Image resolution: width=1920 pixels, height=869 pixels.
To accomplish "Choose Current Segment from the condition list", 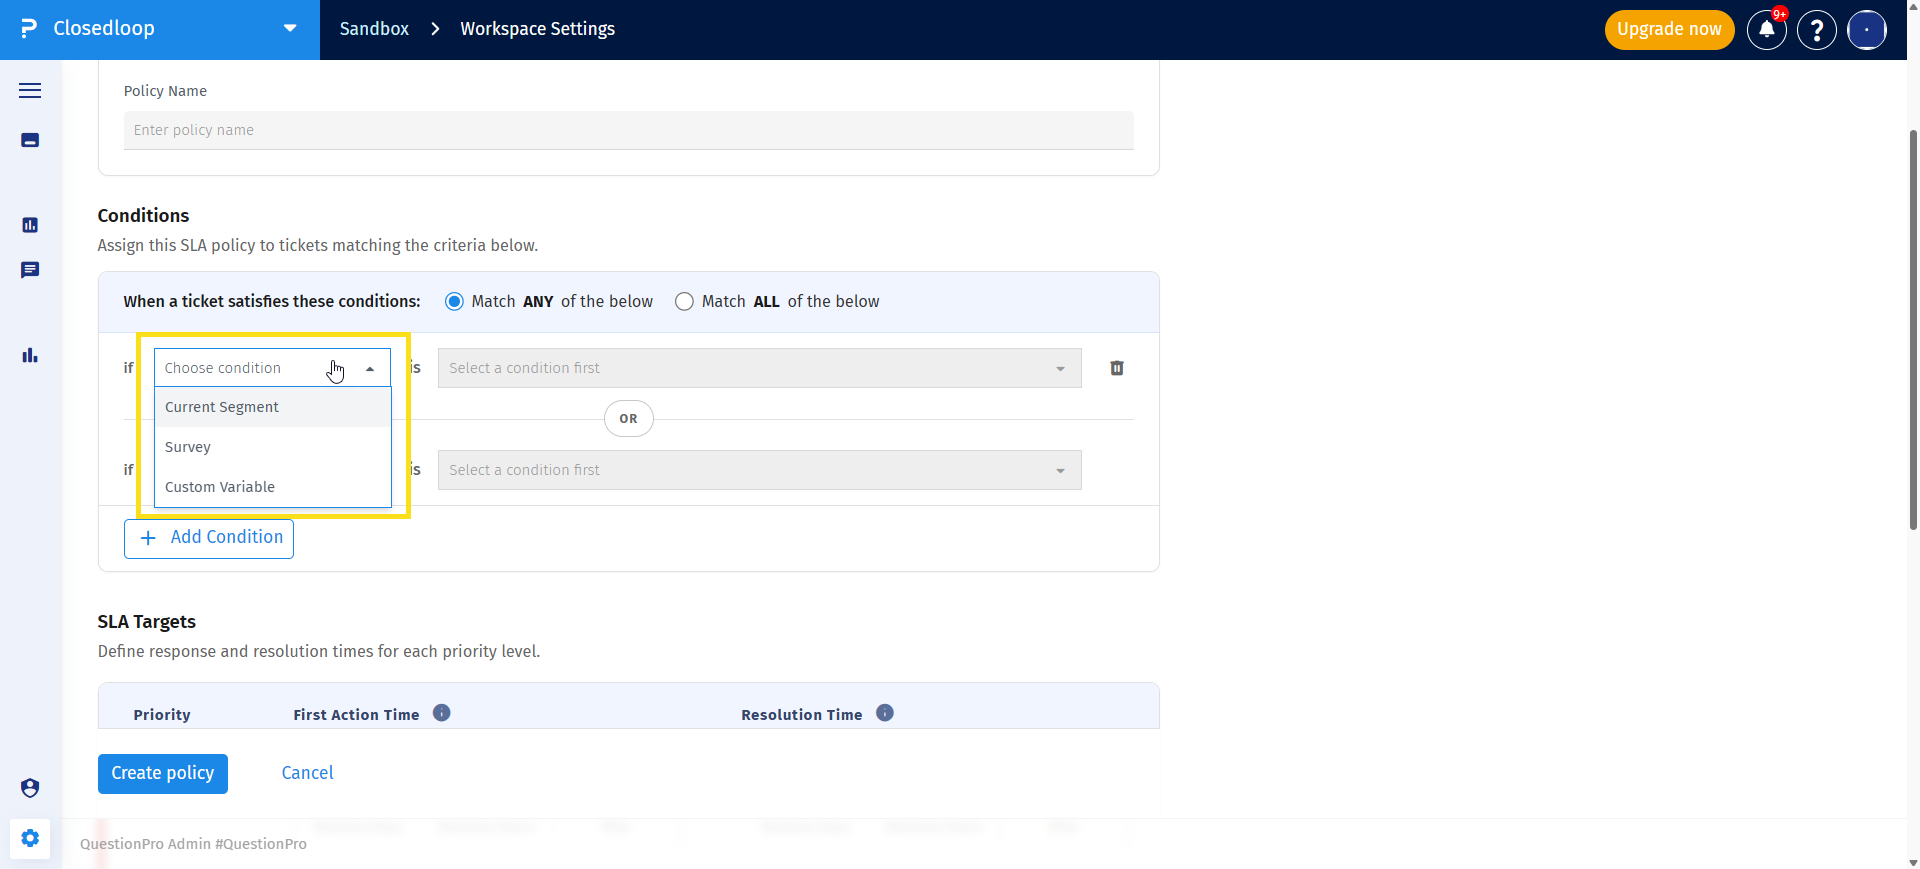I will point(272,407).
